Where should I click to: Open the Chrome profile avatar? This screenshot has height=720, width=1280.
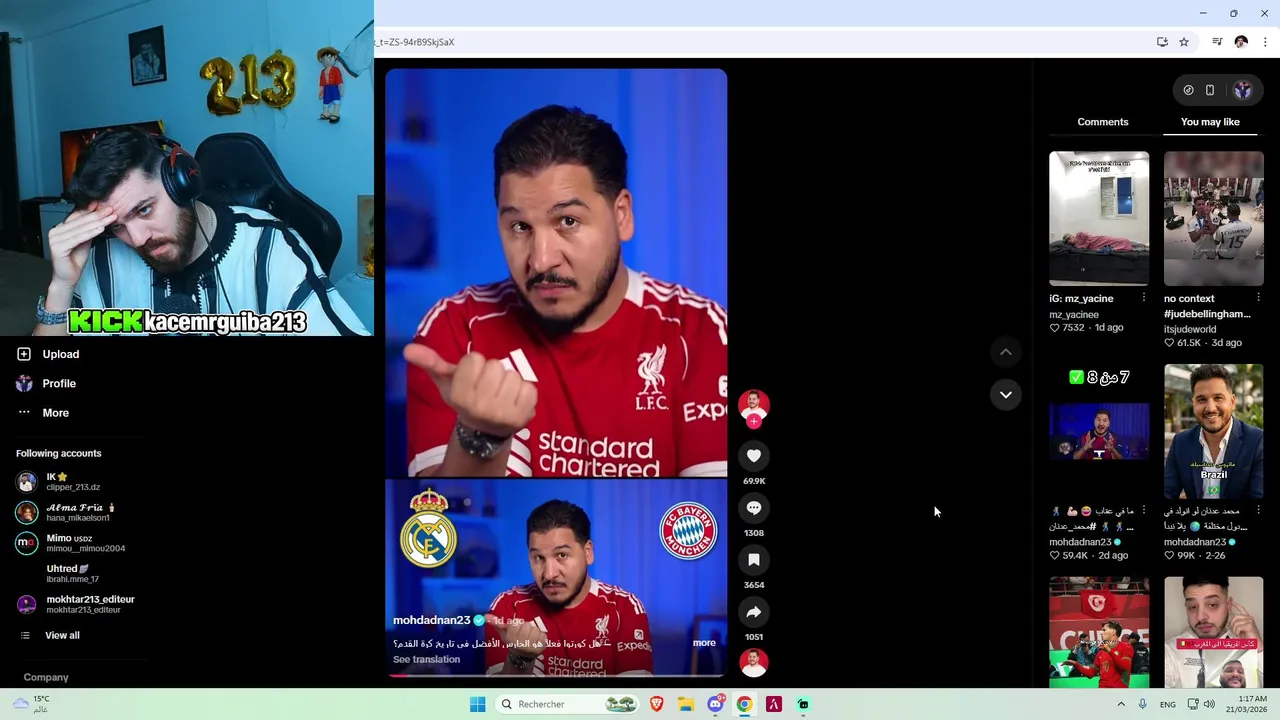tap(1241, 42)
